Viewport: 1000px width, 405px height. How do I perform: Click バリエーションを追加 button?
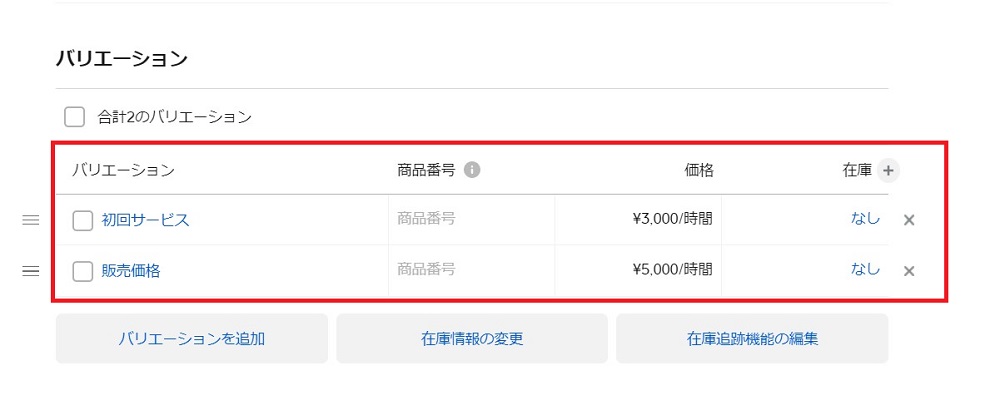[x=191, y=338]
